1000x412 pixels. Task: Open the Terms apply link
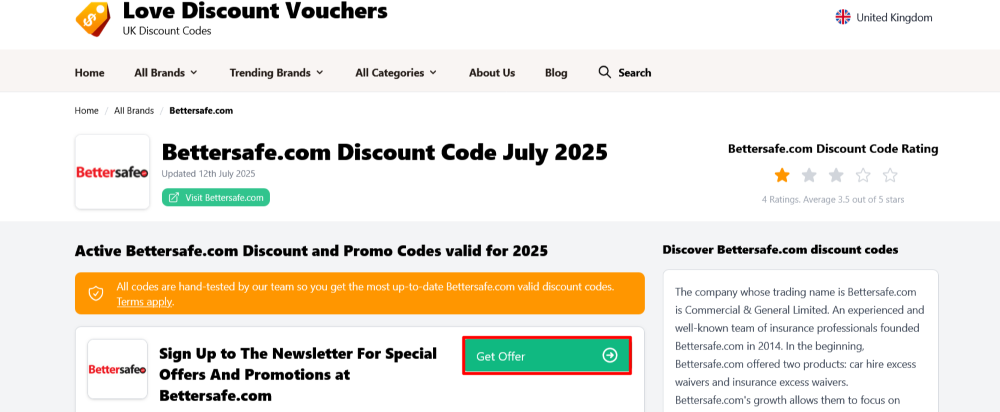click(x=144, y=301)
